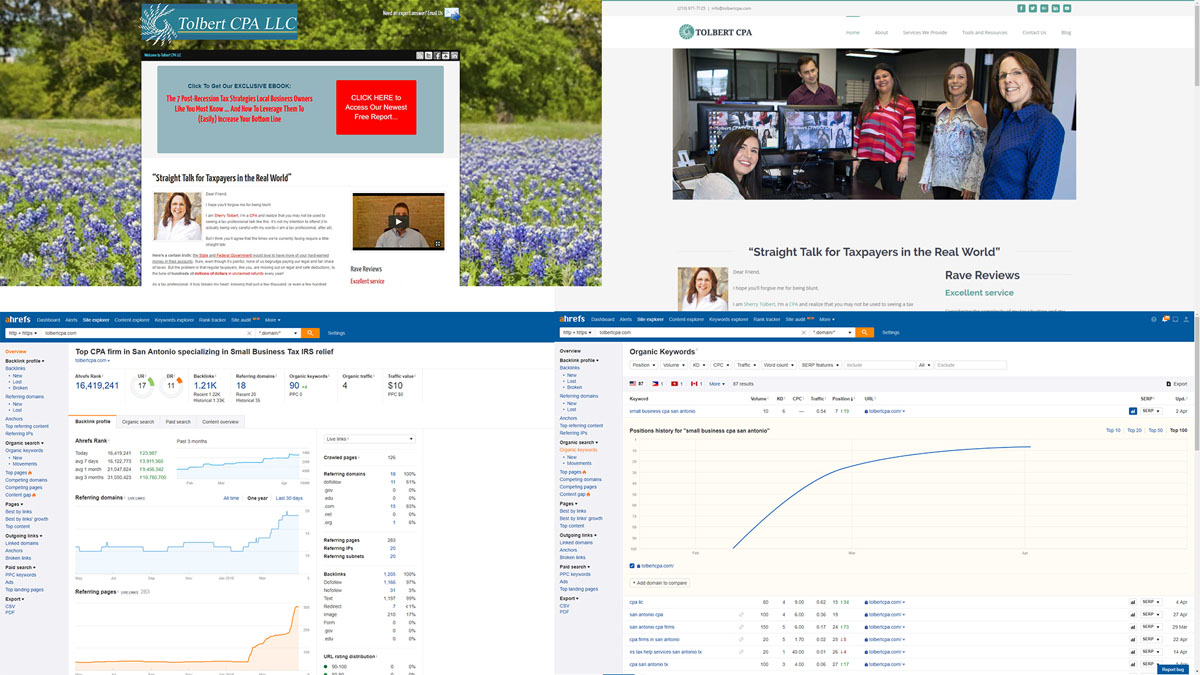Open Twitter icon on new Tolbert CPA site
Image resolution: width=1200 pixels, height=675 pixels.
[1032, 8]
